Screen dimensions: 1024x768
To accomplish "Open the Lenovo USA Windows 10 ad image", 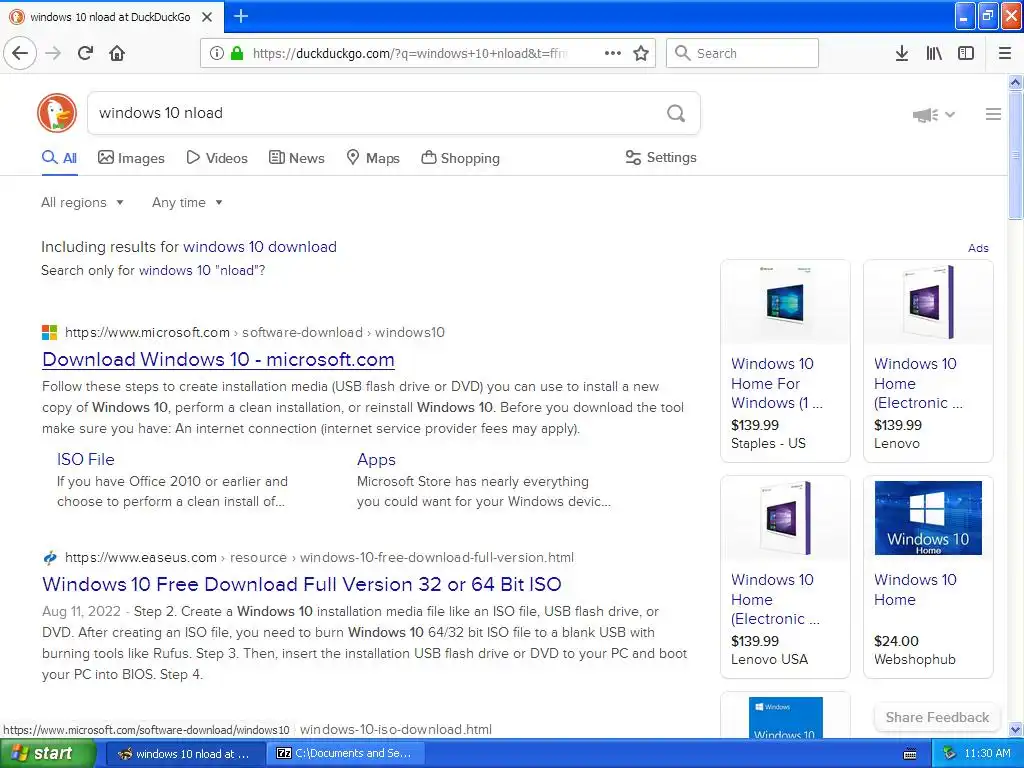I will [785, 519].
